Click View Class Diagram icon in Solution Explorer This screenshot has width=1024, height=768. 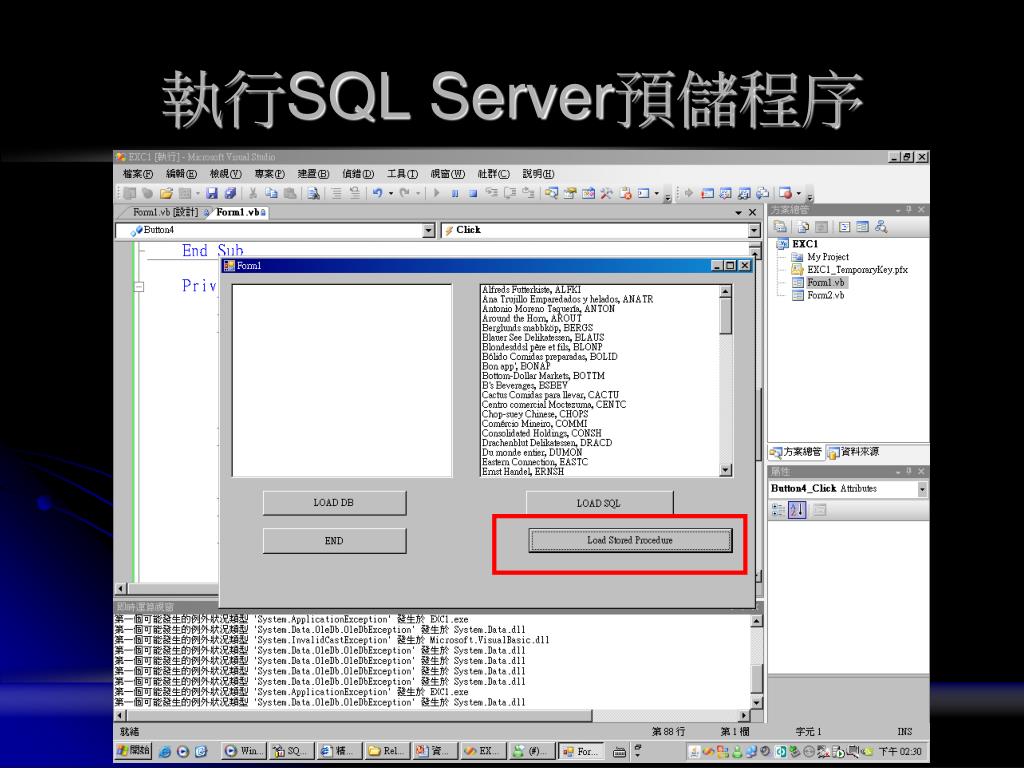[881, 227]
